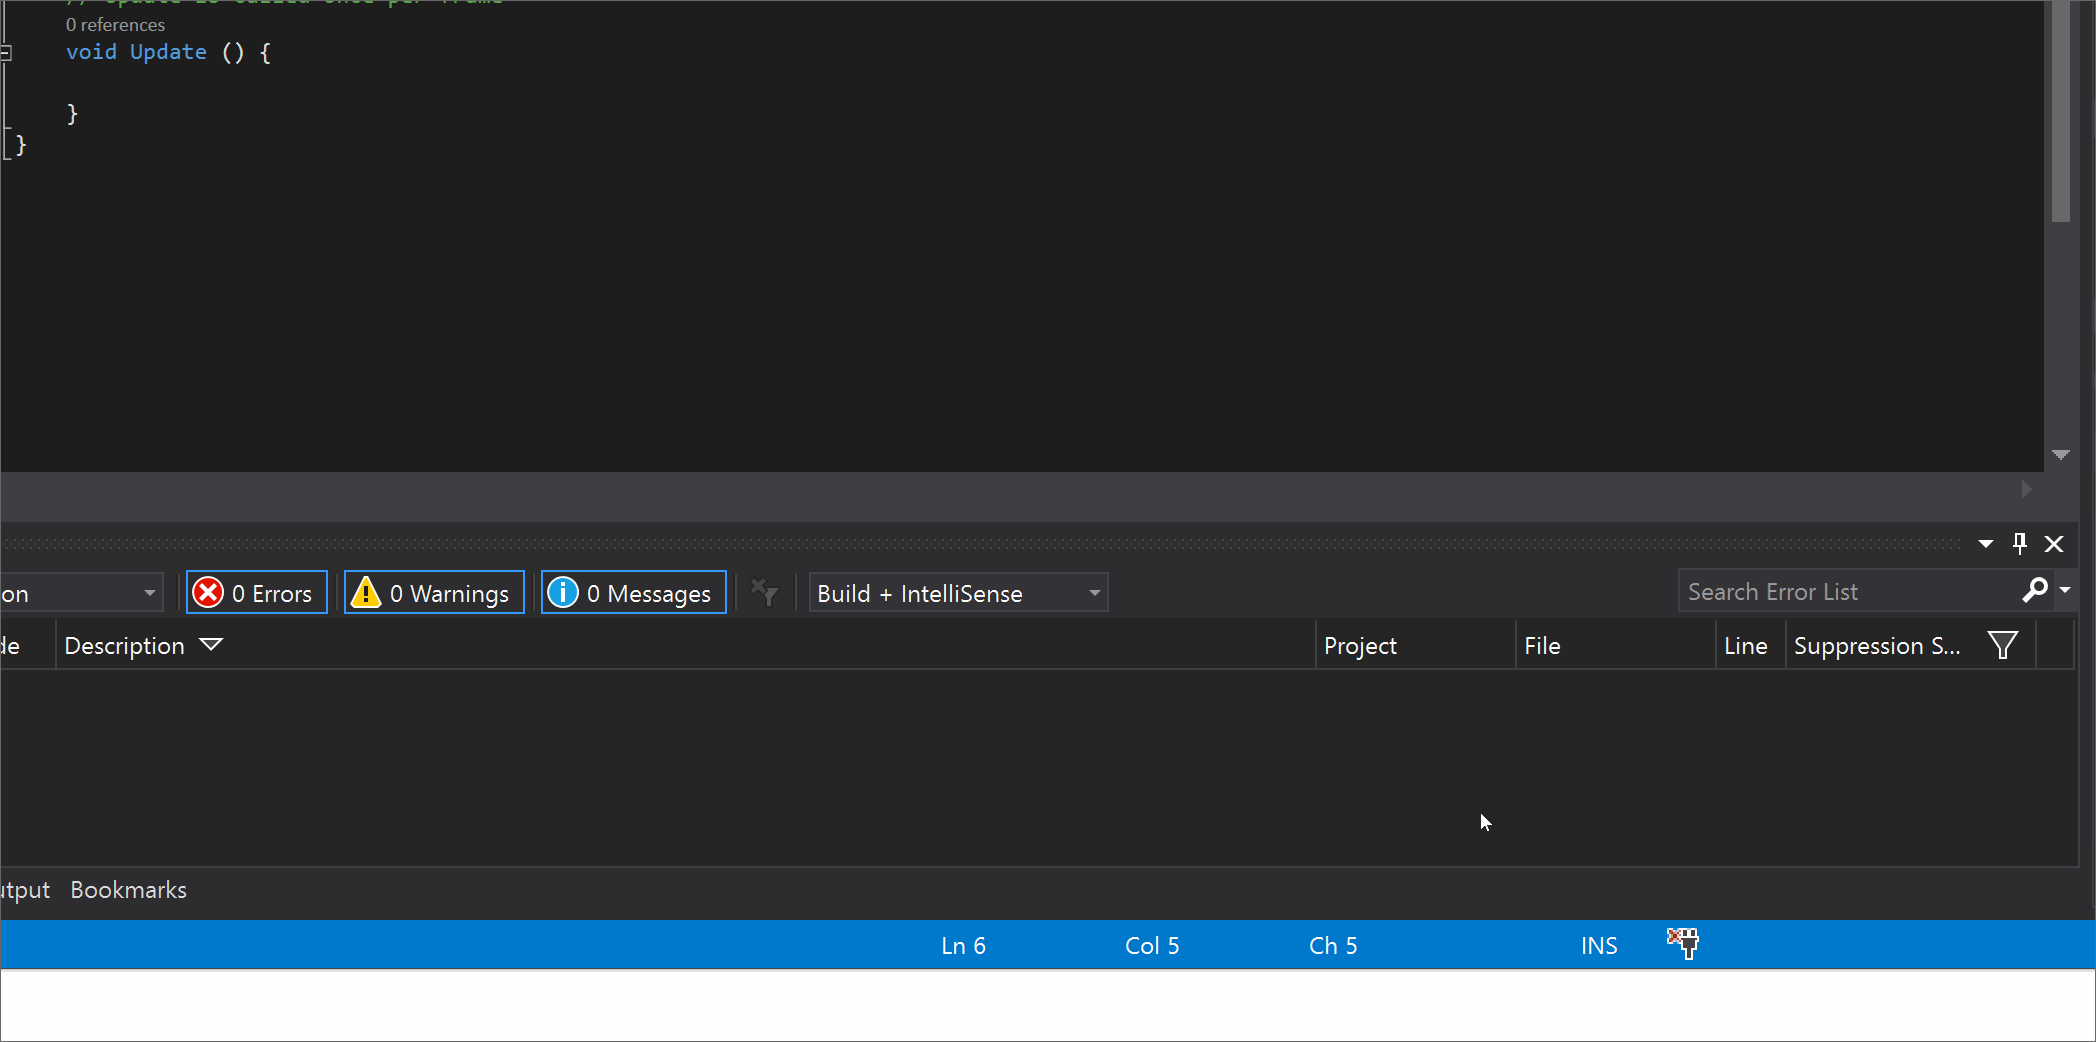
Task: Click the clear-filters funnel icon beside Messages
Action: [764, 592]
